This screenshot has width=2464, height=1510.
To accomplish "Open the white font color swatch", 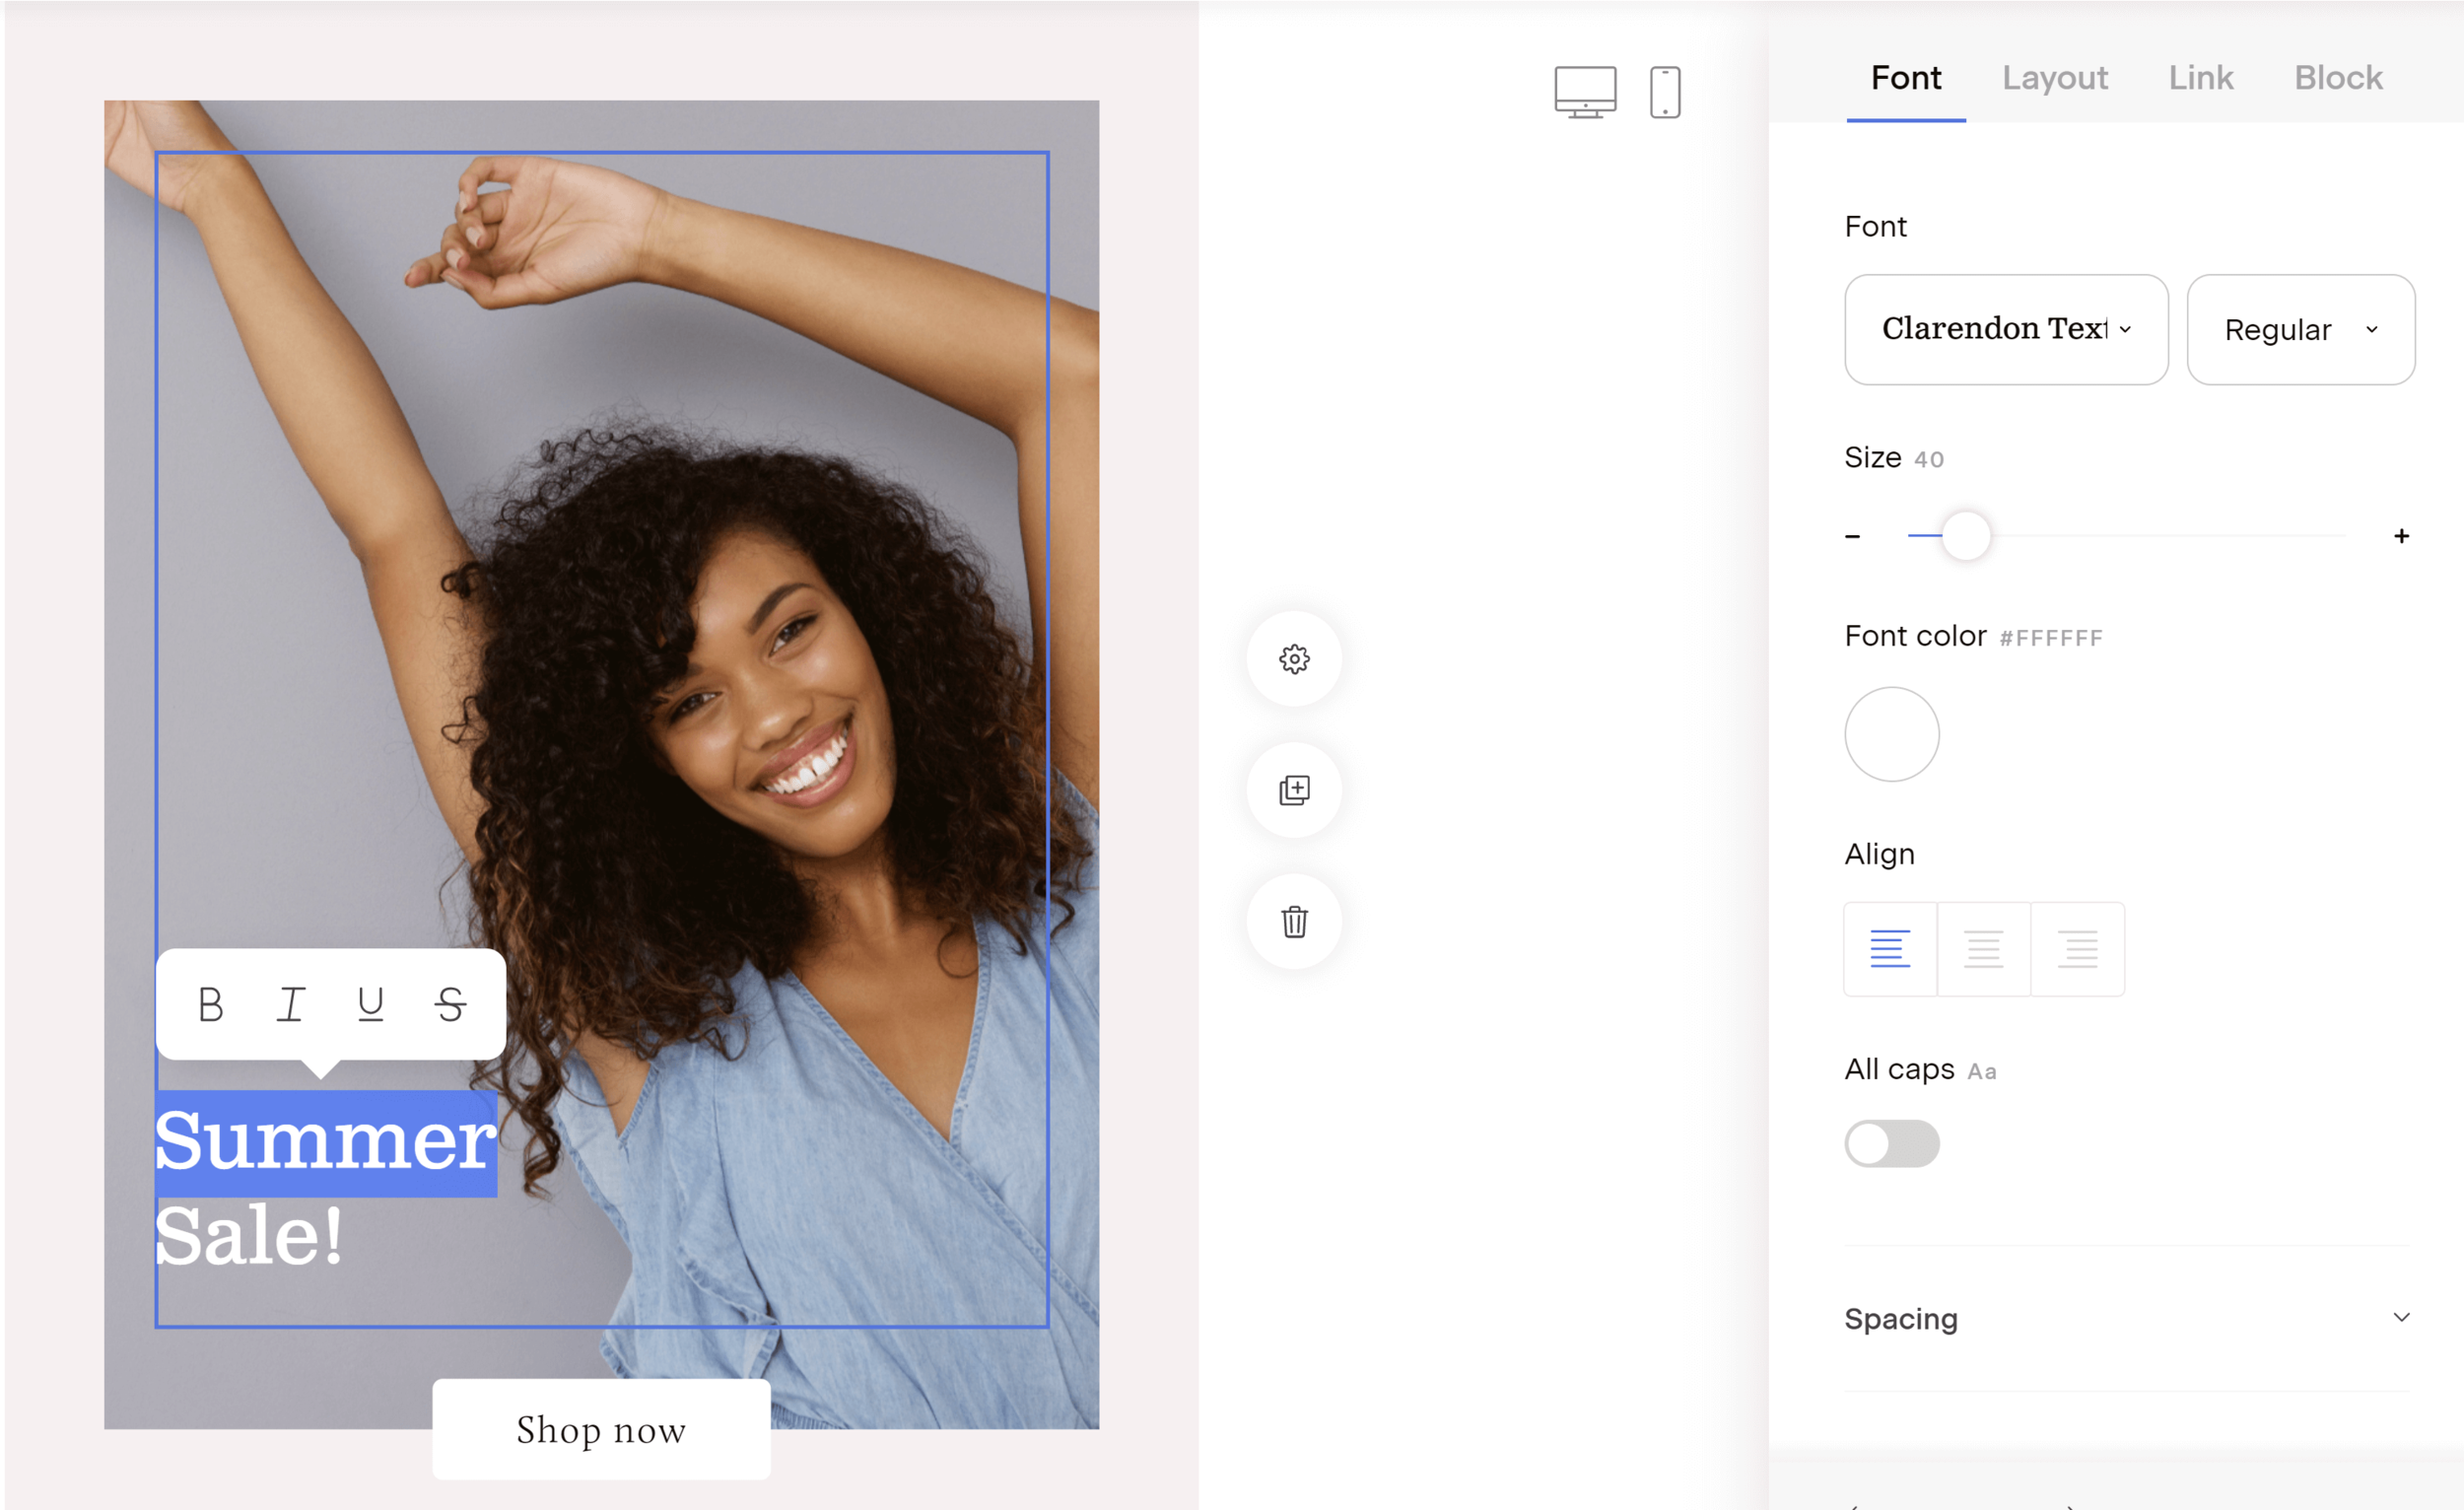I will pyautogui.click(x=1891, y=734).
